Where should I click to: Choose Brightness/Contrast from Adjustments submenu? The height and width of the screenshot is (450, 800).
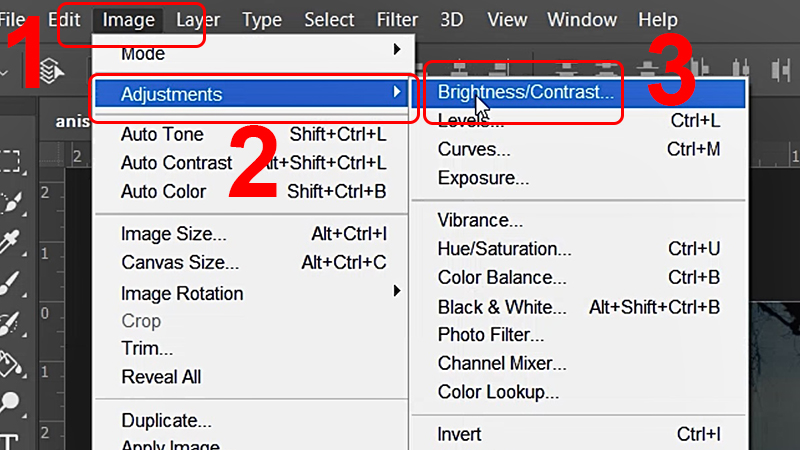(525, 91)
